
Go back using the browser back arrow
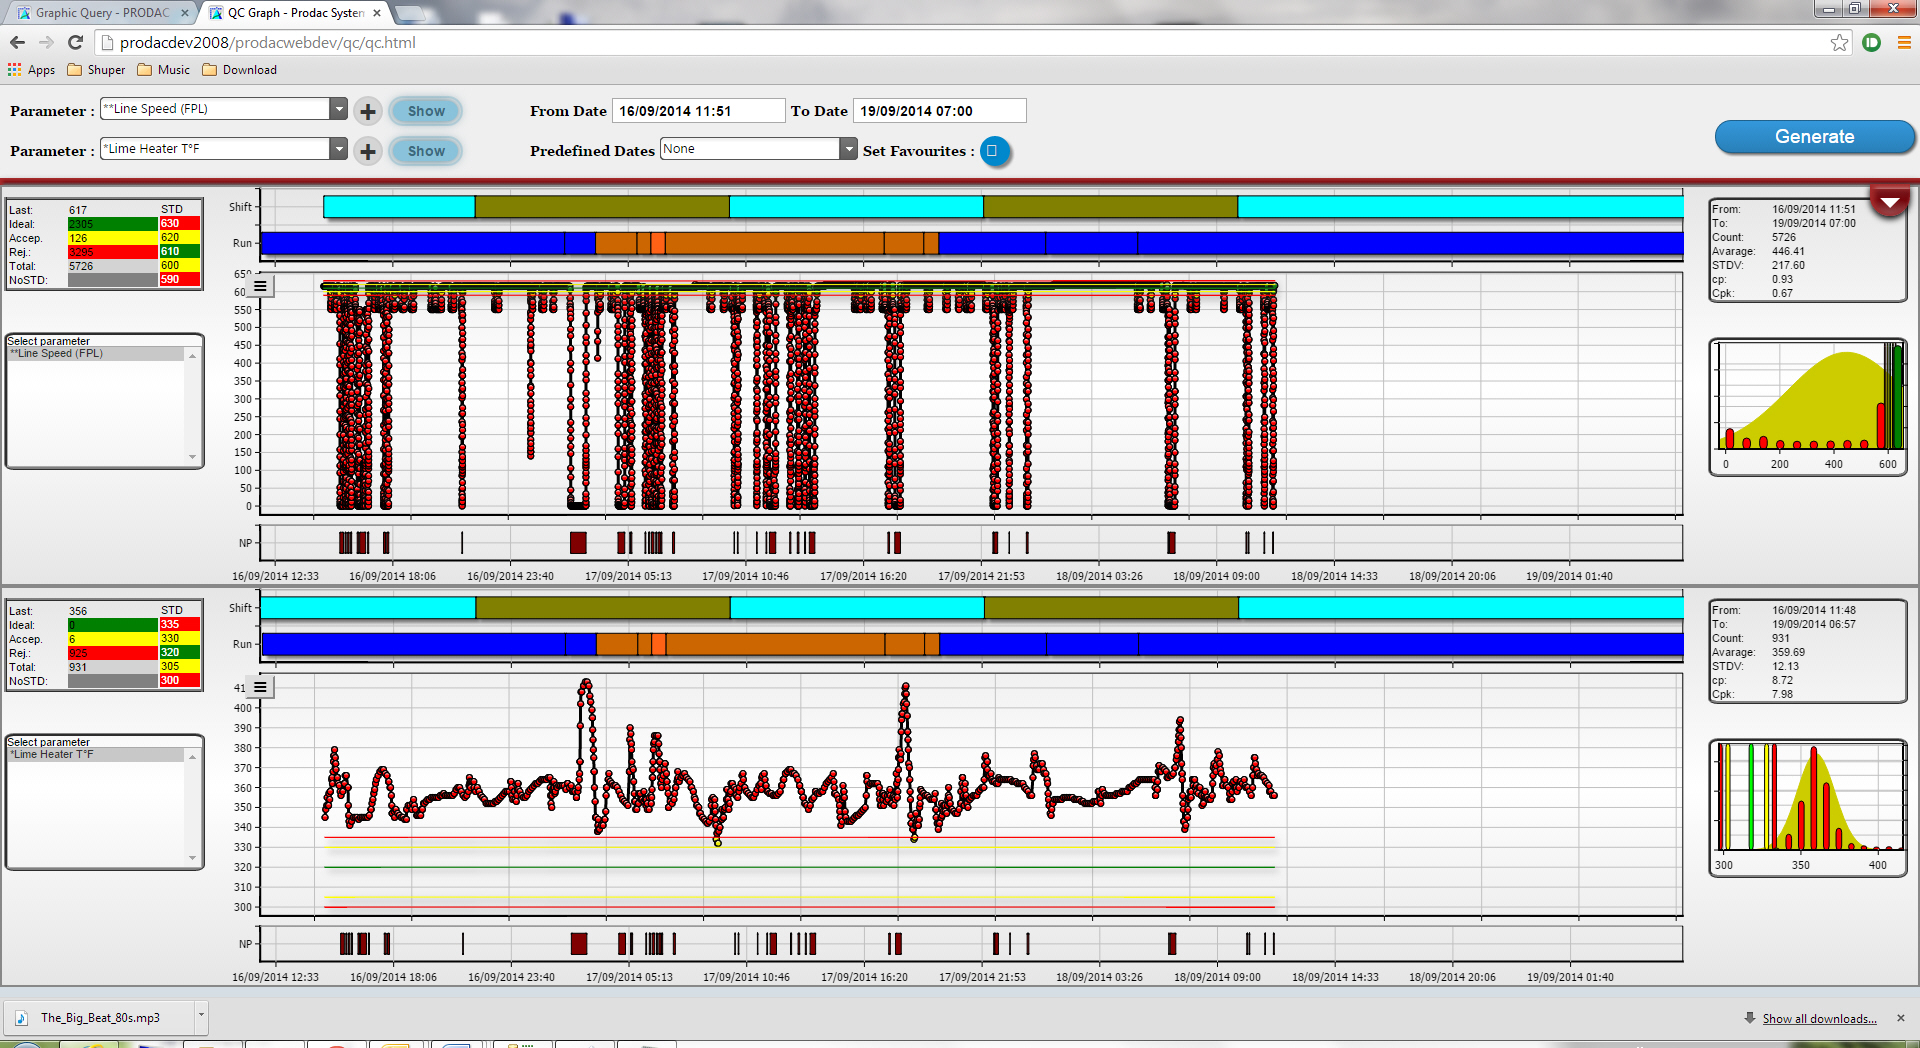click(x=17, y=42)
